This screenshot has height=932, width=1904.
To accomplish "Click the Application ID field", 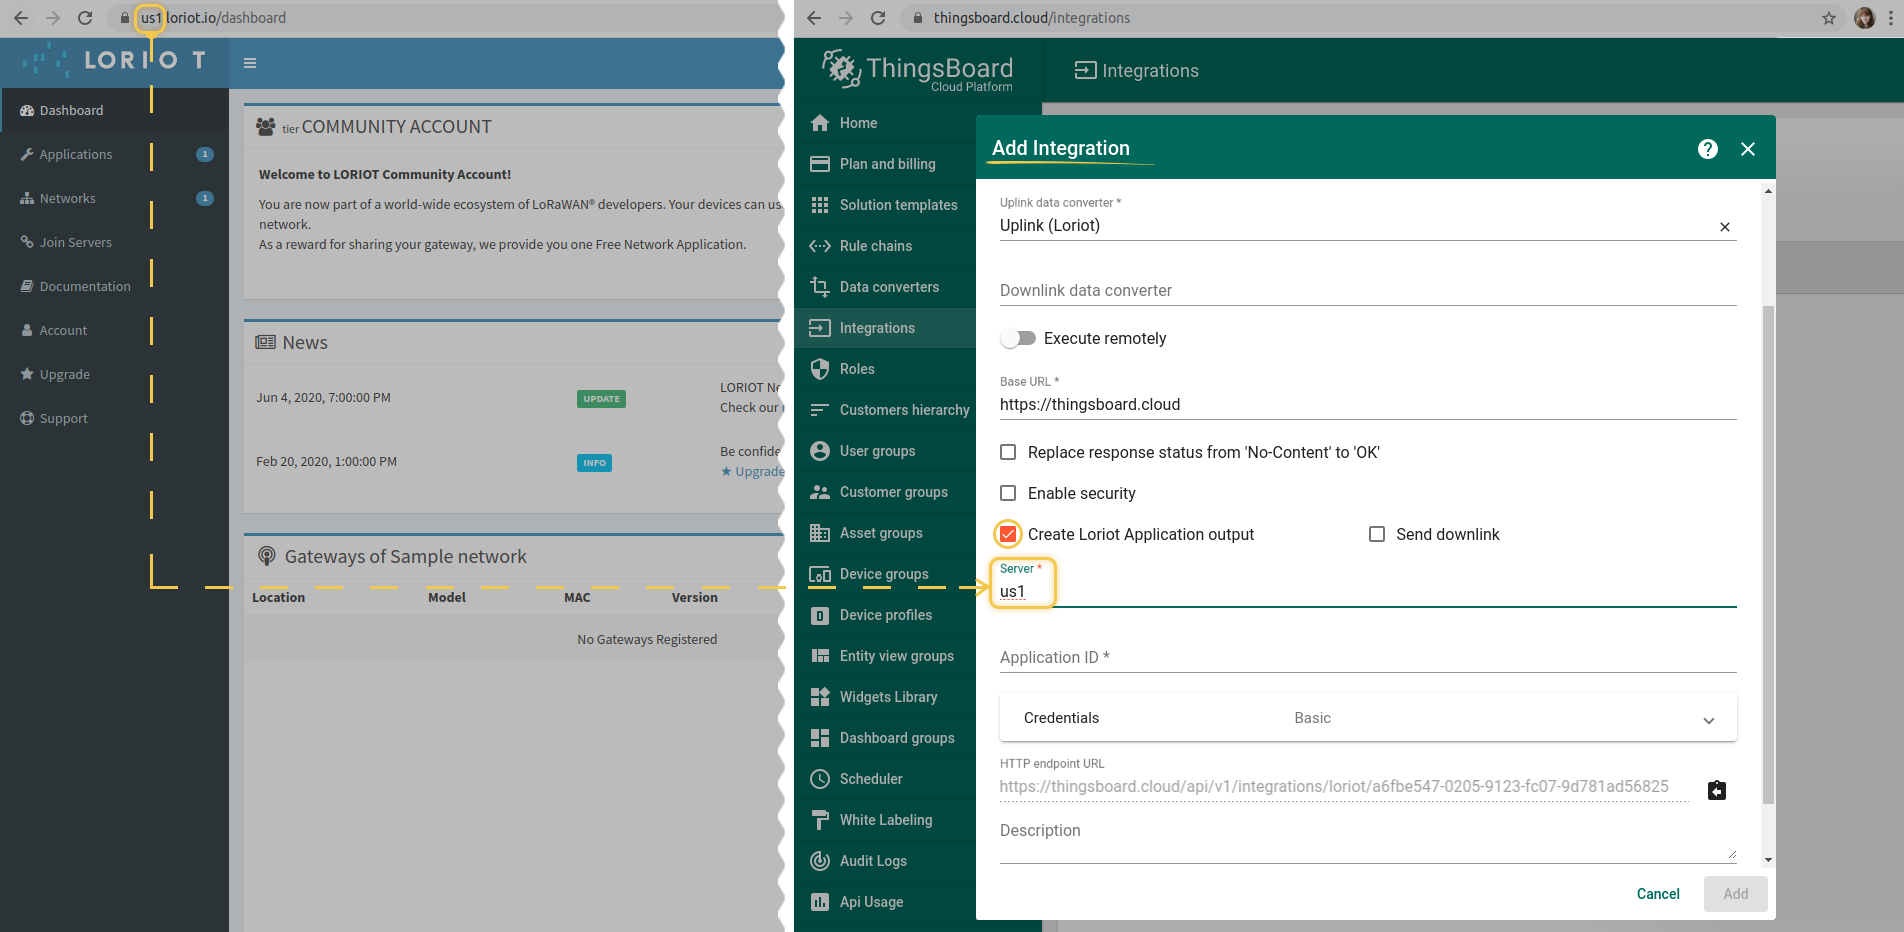I will pos(1368,657).
